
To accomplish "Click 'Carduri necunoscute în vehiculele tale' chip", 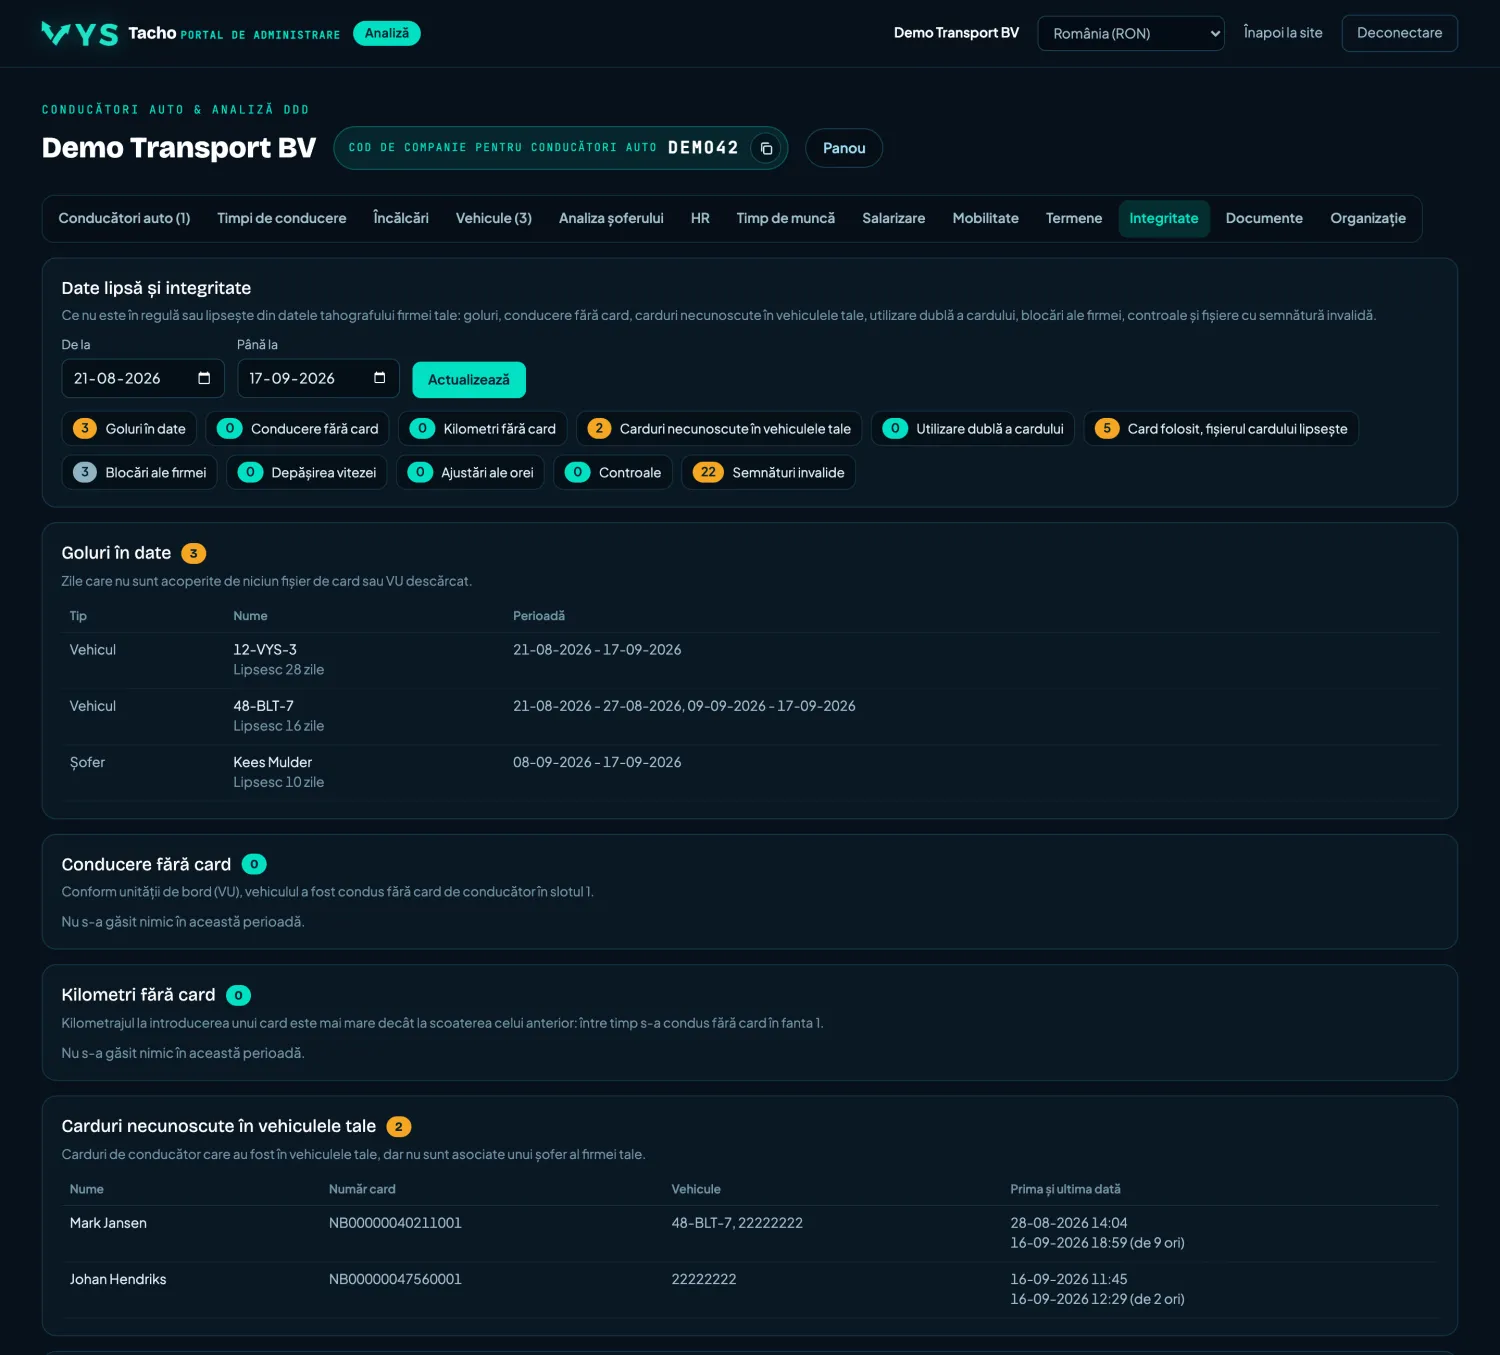I will pos(719,429).
